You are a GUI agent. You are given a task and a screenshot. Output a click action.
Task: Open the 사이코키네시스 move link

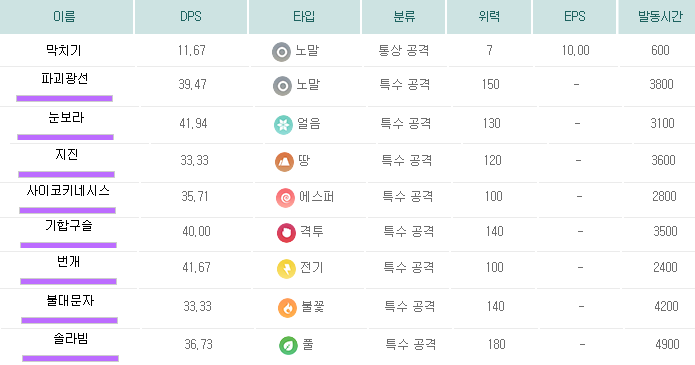click(x=68, y=191)
